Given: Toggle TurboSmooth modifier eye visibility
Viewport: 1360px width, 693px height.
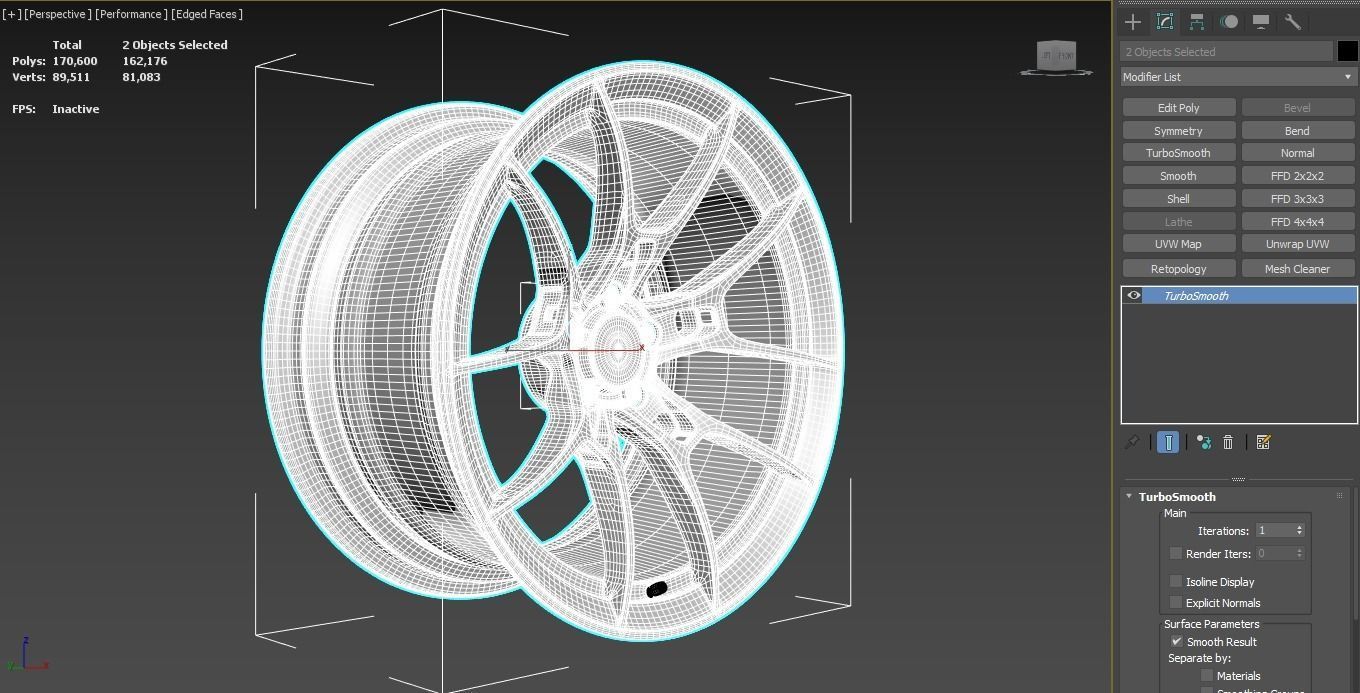Looking at the screenshot, I should coord(1133,295).
